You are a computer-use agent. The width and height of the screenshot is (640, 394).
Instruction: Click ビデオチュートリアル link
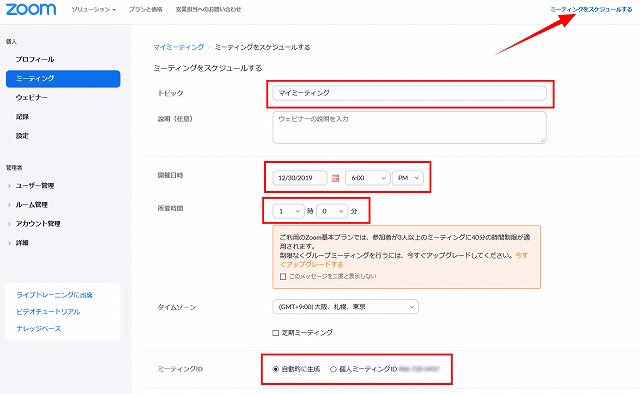(48, 312)
